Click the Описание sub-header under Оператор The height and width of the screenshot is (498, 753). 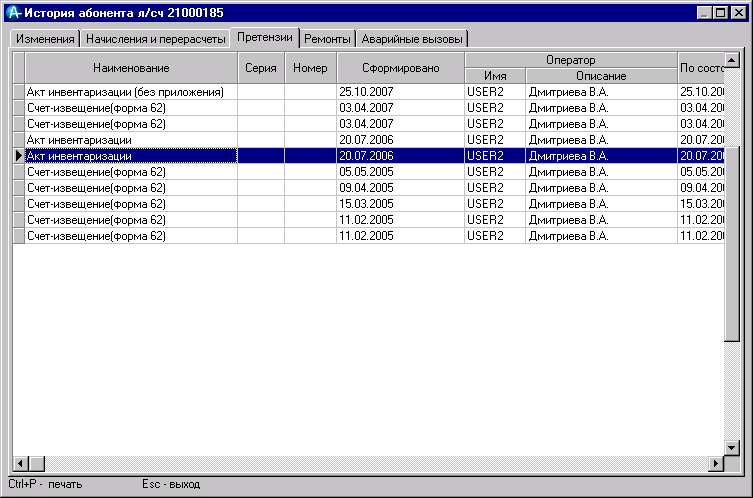[x=601, y=76]
